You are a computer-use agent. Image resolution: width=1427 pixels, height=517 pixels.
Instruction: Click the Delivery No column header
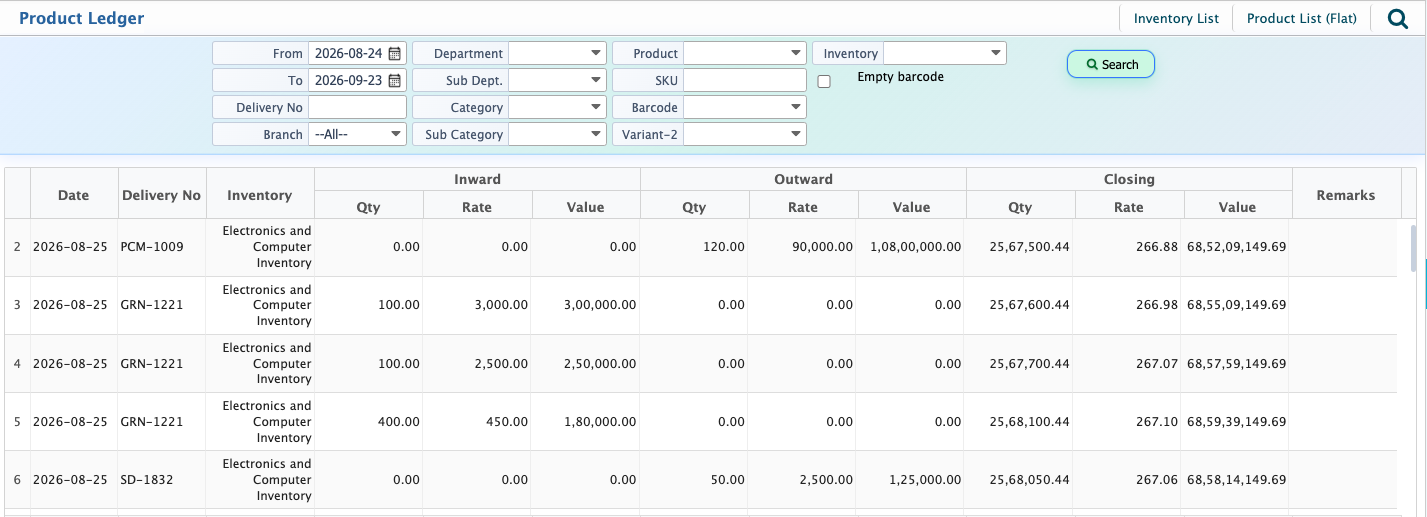point(162,193)
